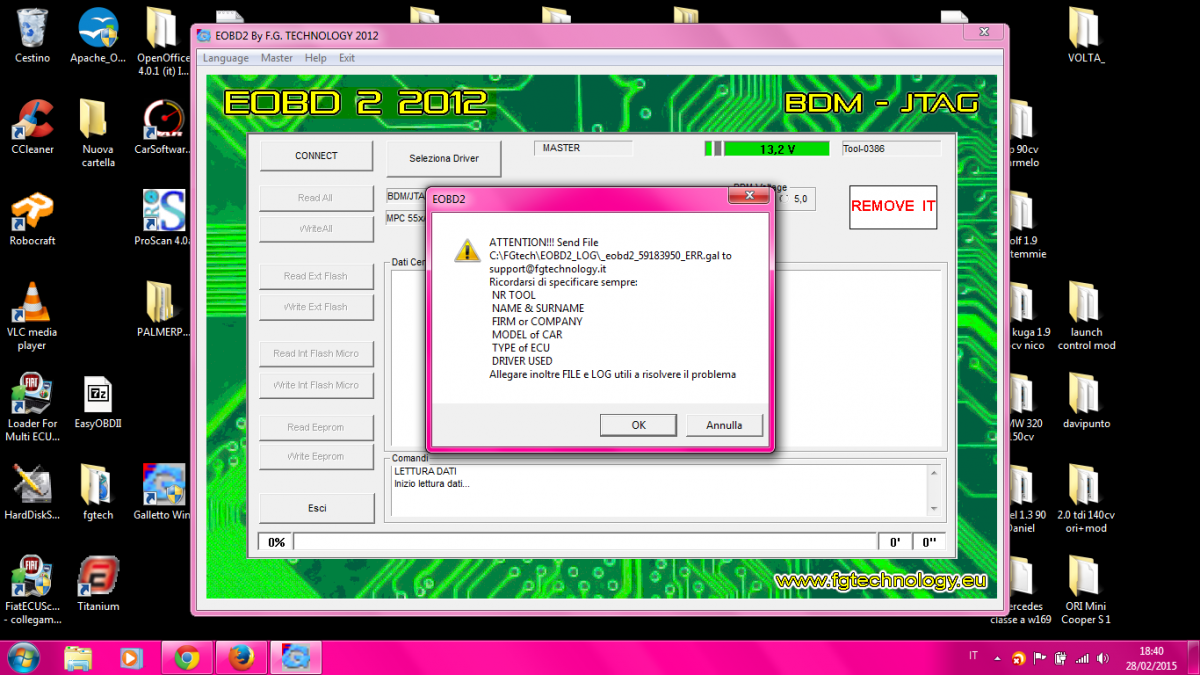Open the Action Center flag icon
1200x675 pixels.
[x=1039, y=659]
